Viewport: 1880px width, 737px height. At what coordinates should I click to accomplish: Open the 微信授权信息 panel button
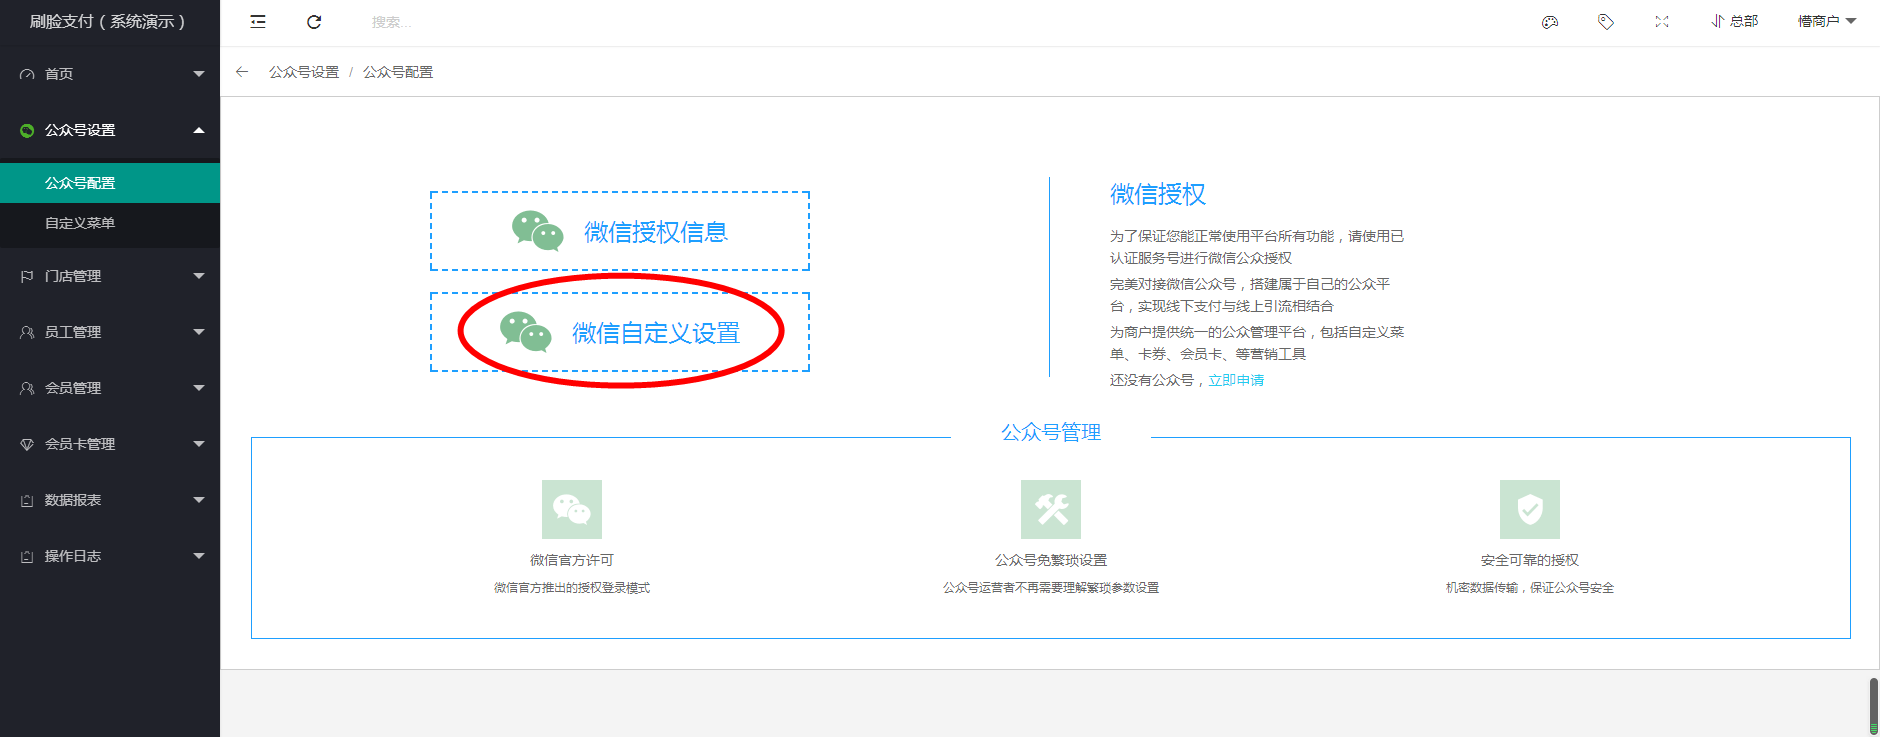620,231
